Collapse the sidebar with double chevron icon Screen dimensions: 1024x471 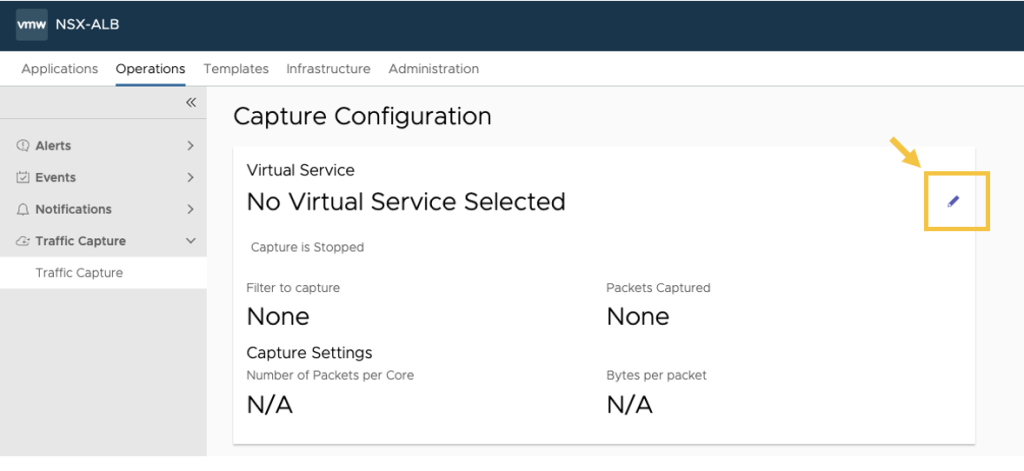(x=190, y=102)
